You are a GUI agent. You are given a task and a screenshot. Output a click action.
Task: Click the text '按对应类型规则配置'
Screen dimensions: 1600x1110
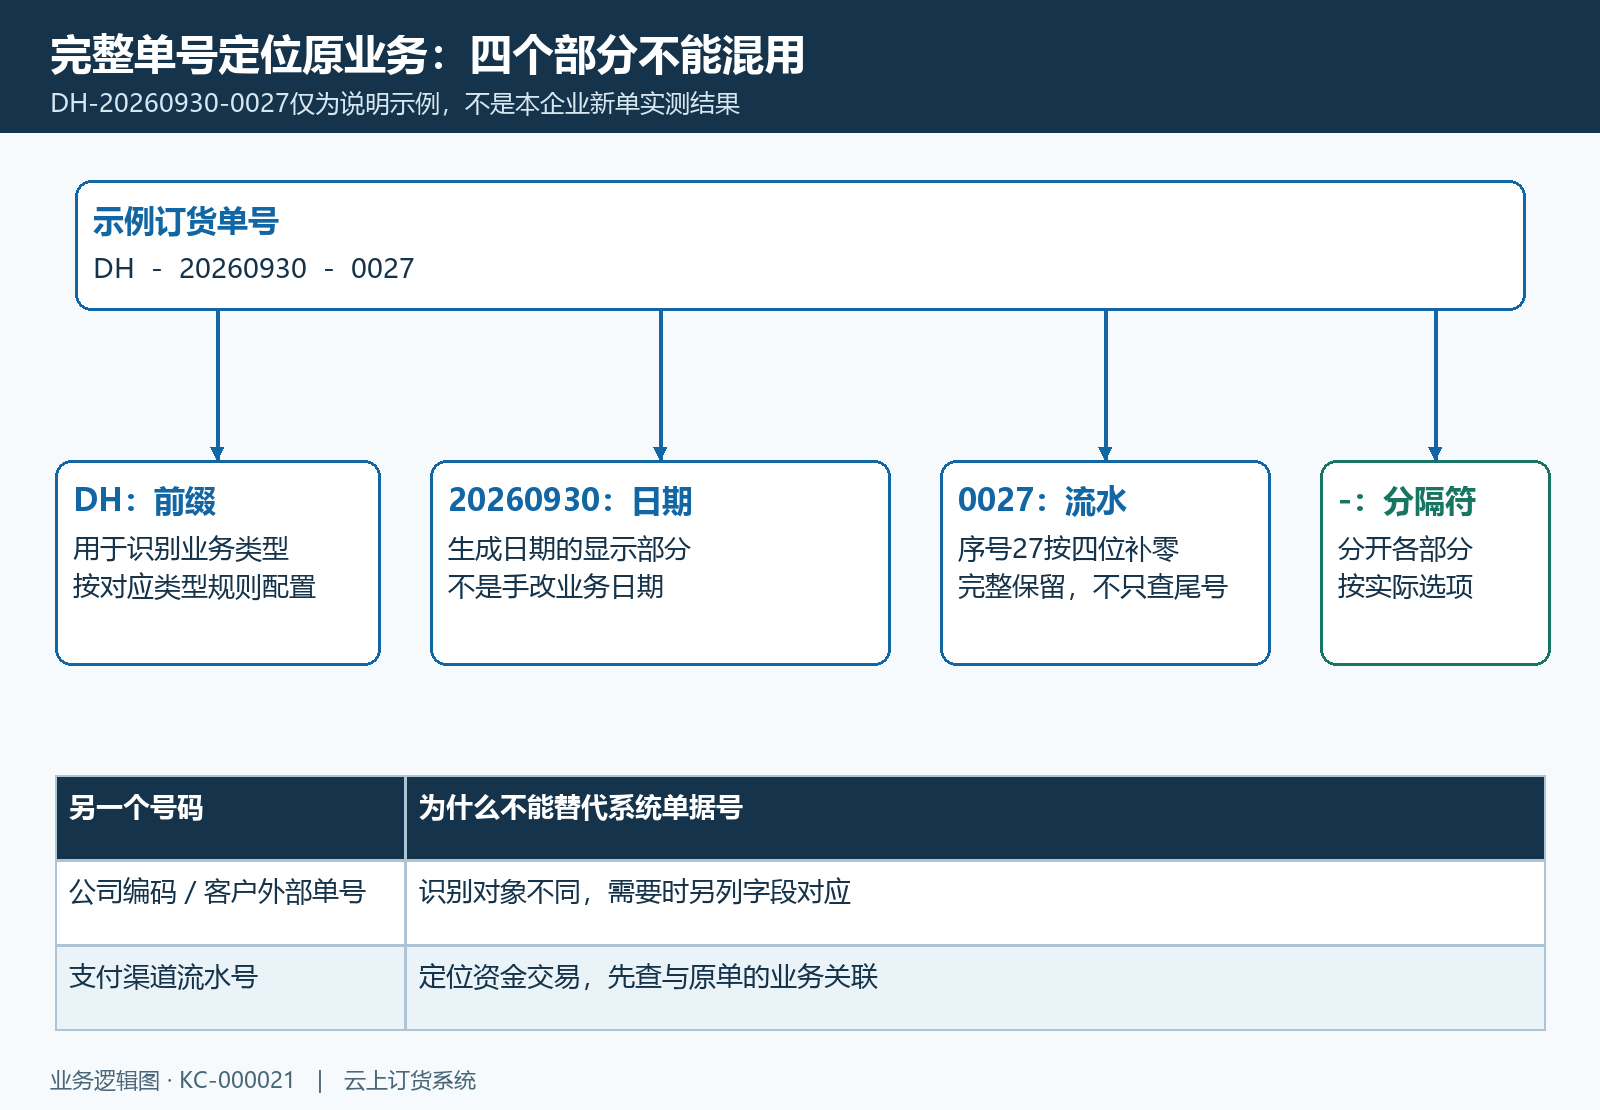point(195,586)
